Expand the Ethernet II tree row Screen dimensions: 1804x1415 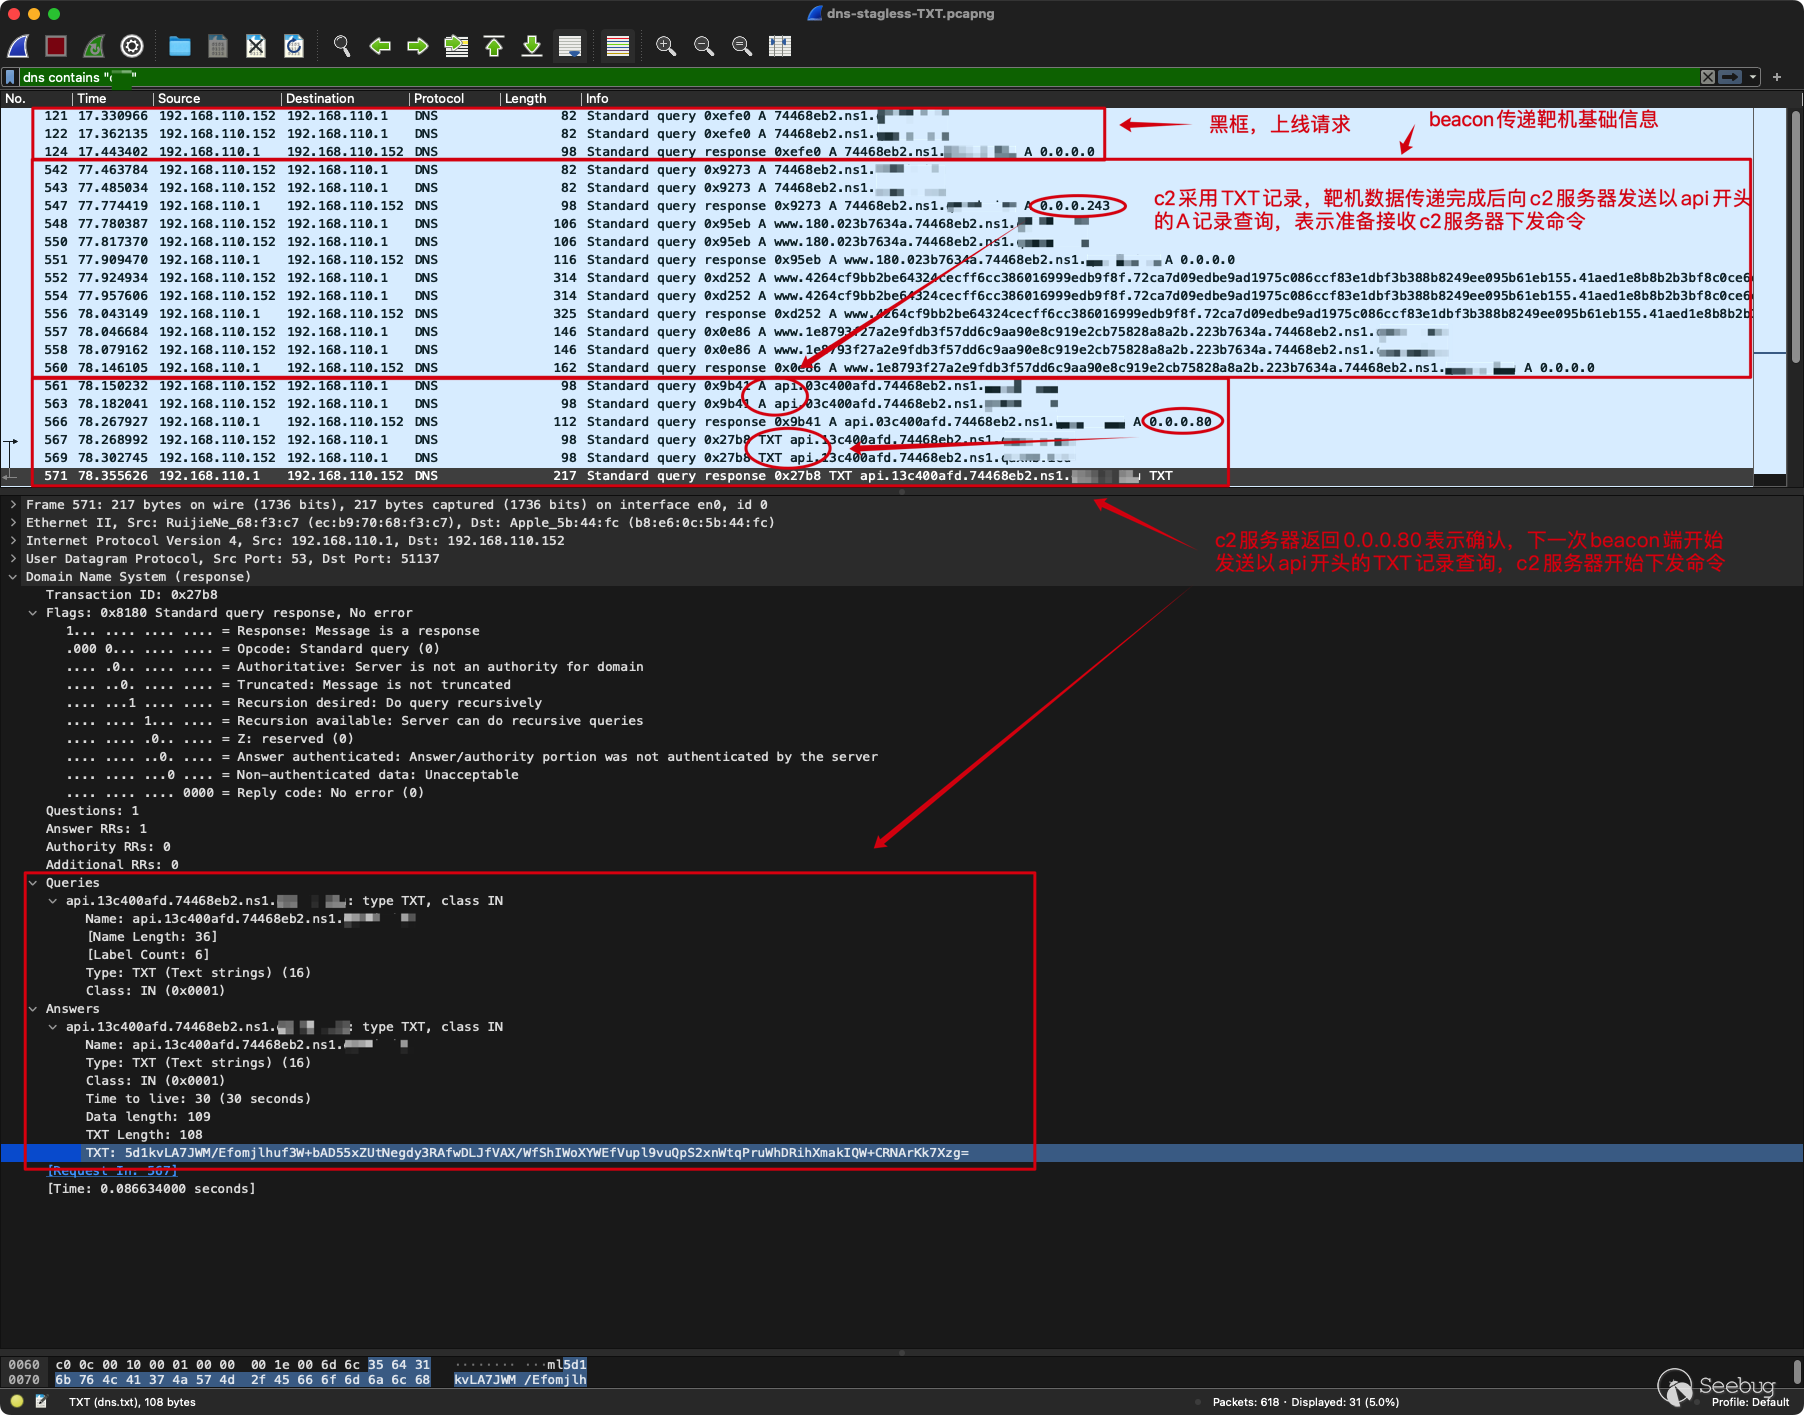click(x=13, y=523)
